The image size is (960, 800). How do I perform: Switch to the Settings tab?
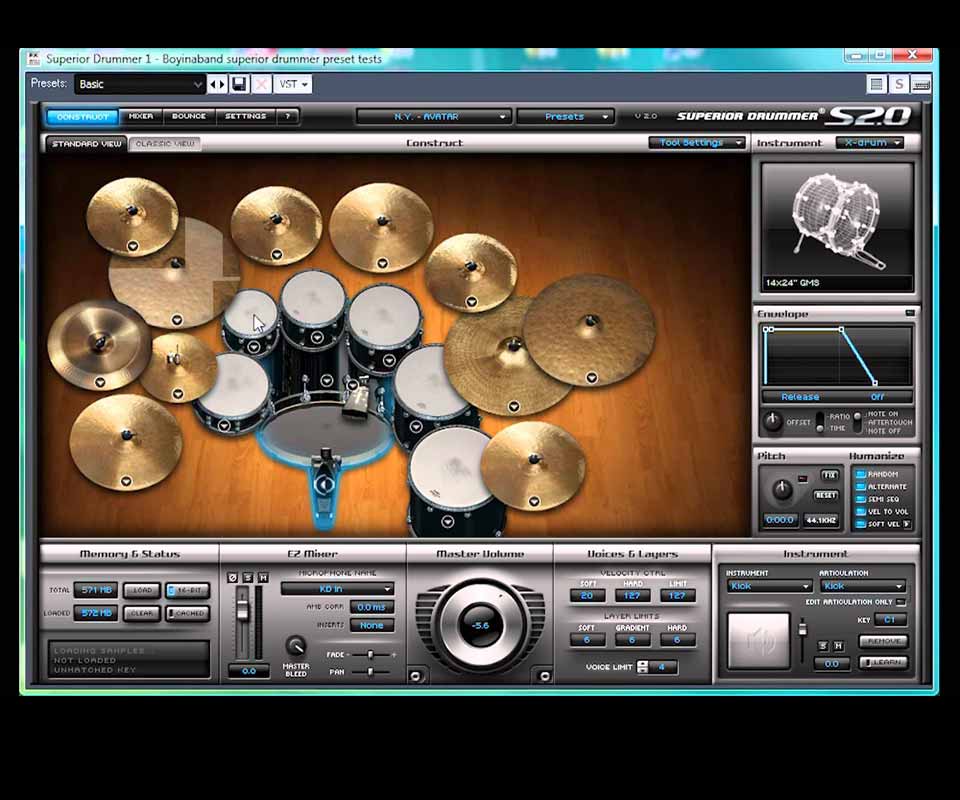pos(246,116)
